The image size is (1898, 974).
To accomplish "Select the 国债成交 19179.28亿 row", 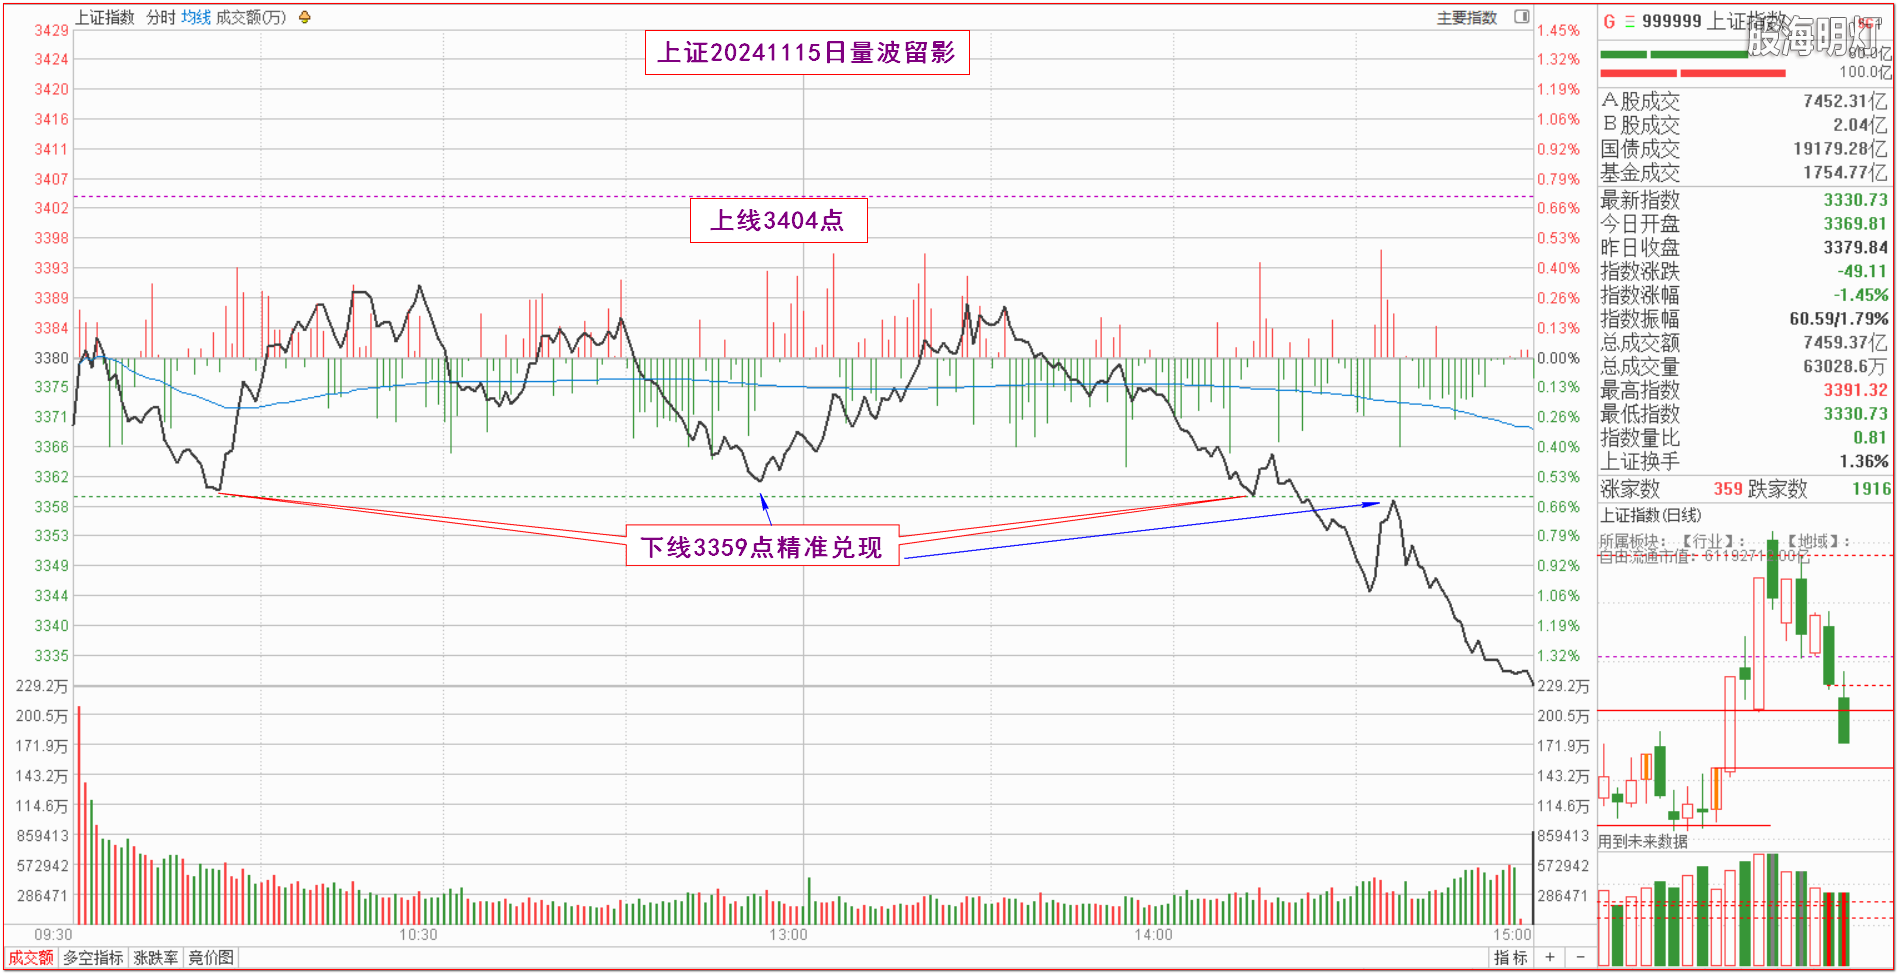I will click(1745, 149).
